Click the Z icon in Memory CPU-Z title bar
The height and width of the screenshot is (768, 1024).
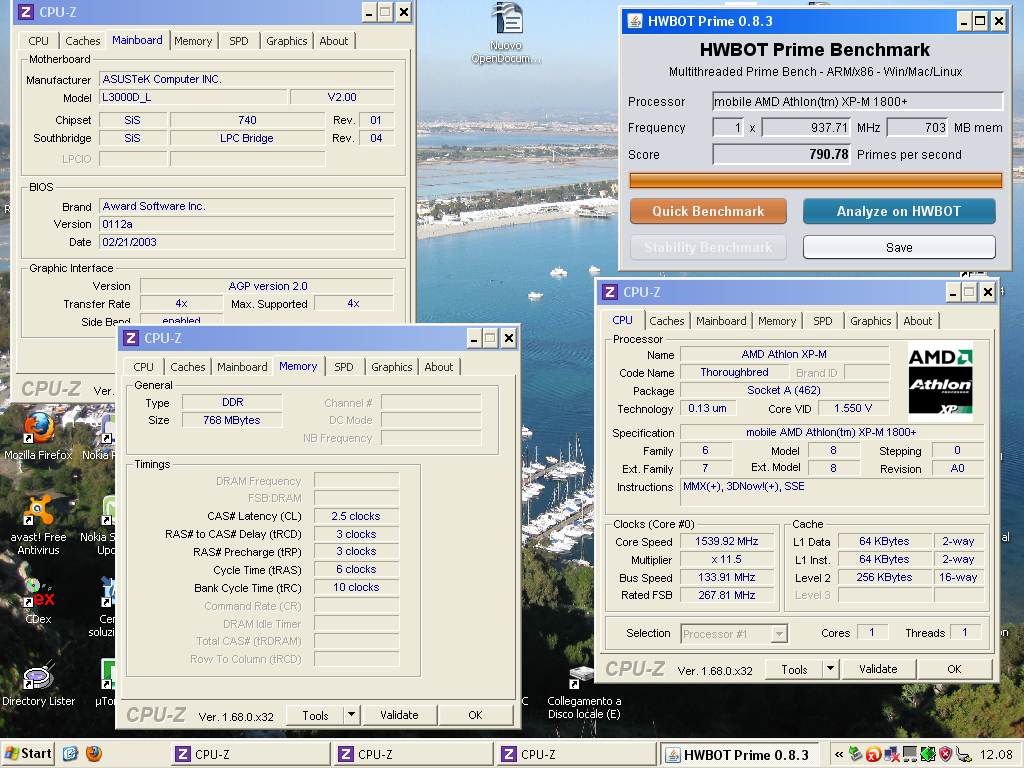pyautogui.click(x=131, y=338)
